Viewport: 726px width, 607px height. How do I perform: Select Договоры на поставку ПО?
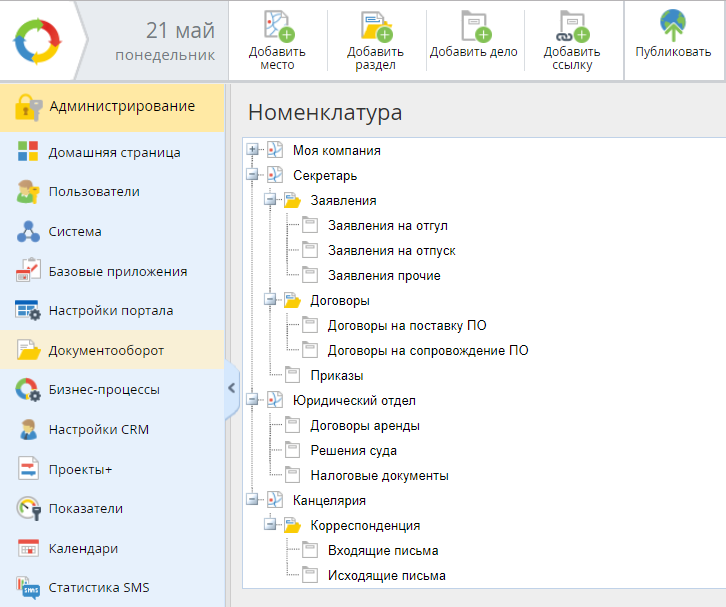[x=407, y=325]
